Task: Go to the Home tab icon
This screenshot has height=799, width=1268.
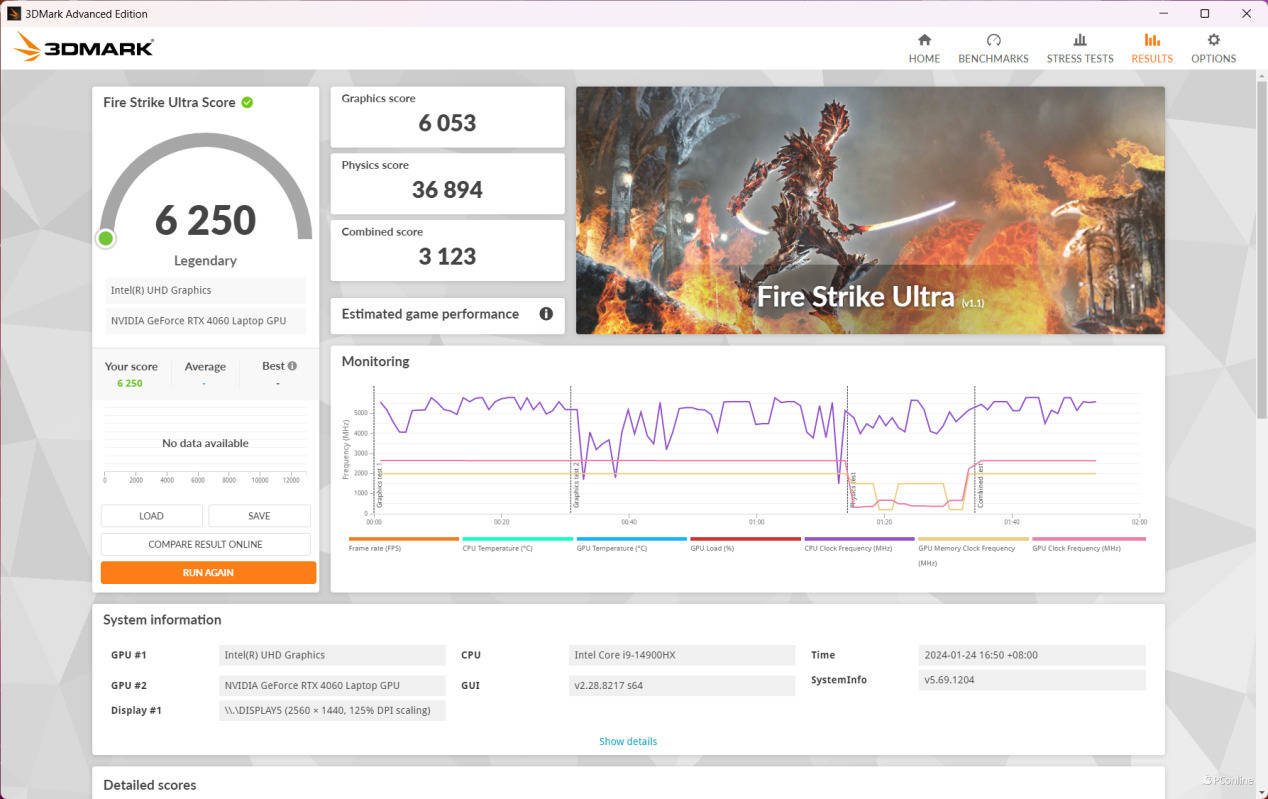Action: [x=924, y=40]
